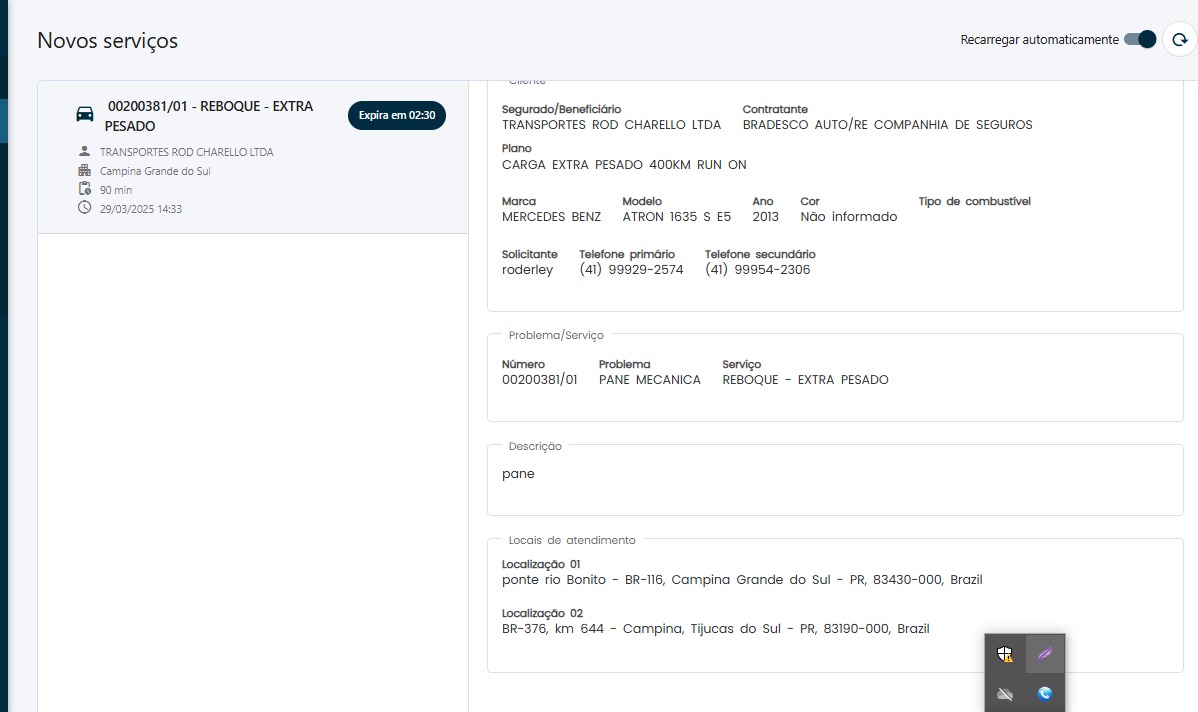Select service value REBOQUE - EXTRA PESADO
The image size is (1198, 712).
[x=805, y=380]
